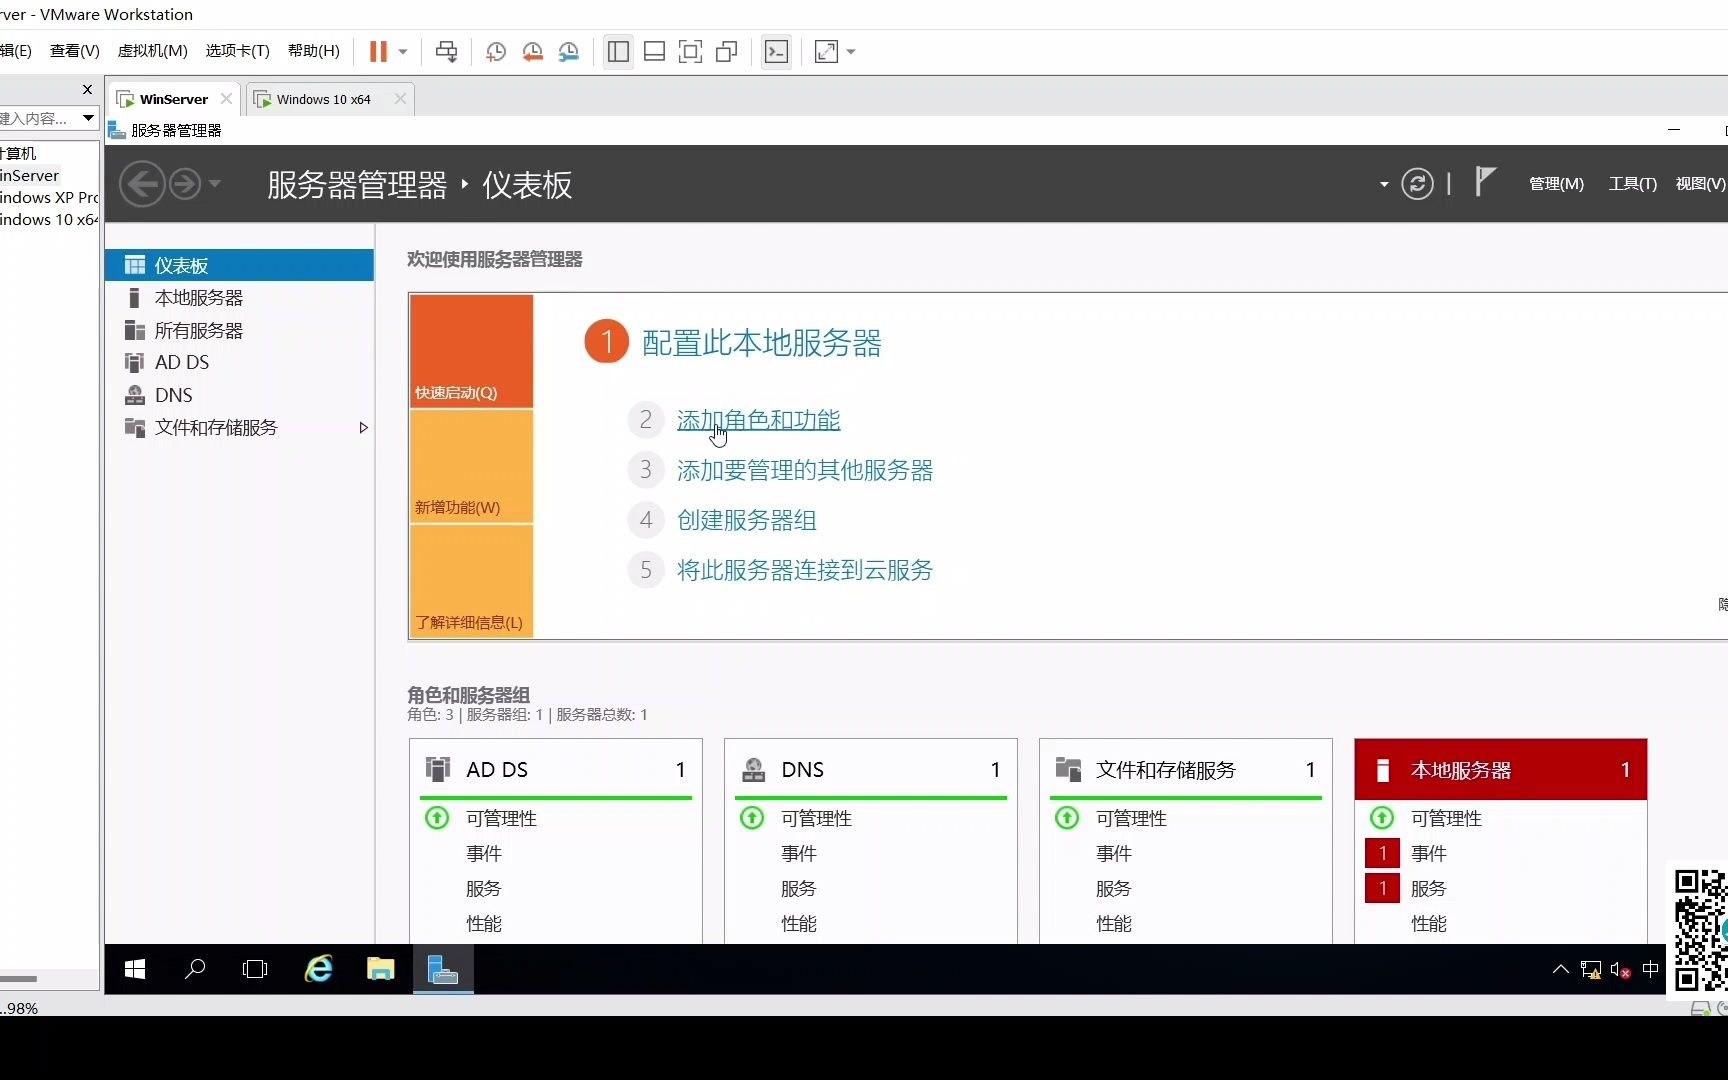Toggle the thumbnail bar view icon

pyautogui.click(x=654, y=52)
